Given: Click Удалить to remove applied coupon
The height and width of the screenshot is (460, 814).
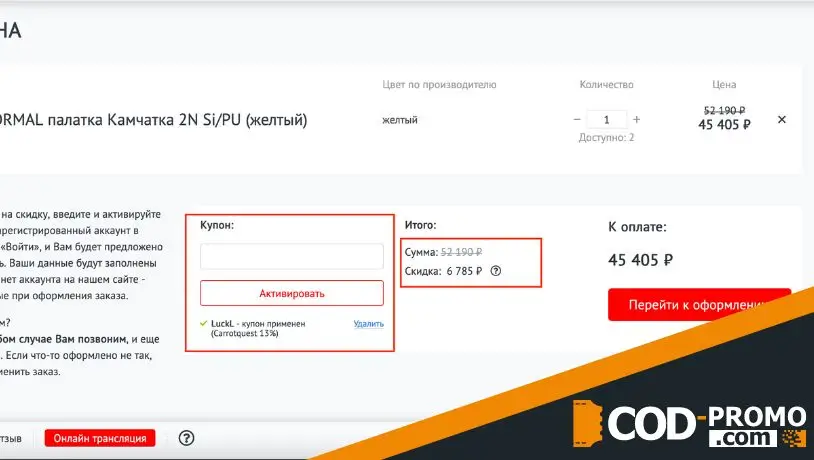Looking at the screenshot, I should click(x=368, y=324).
